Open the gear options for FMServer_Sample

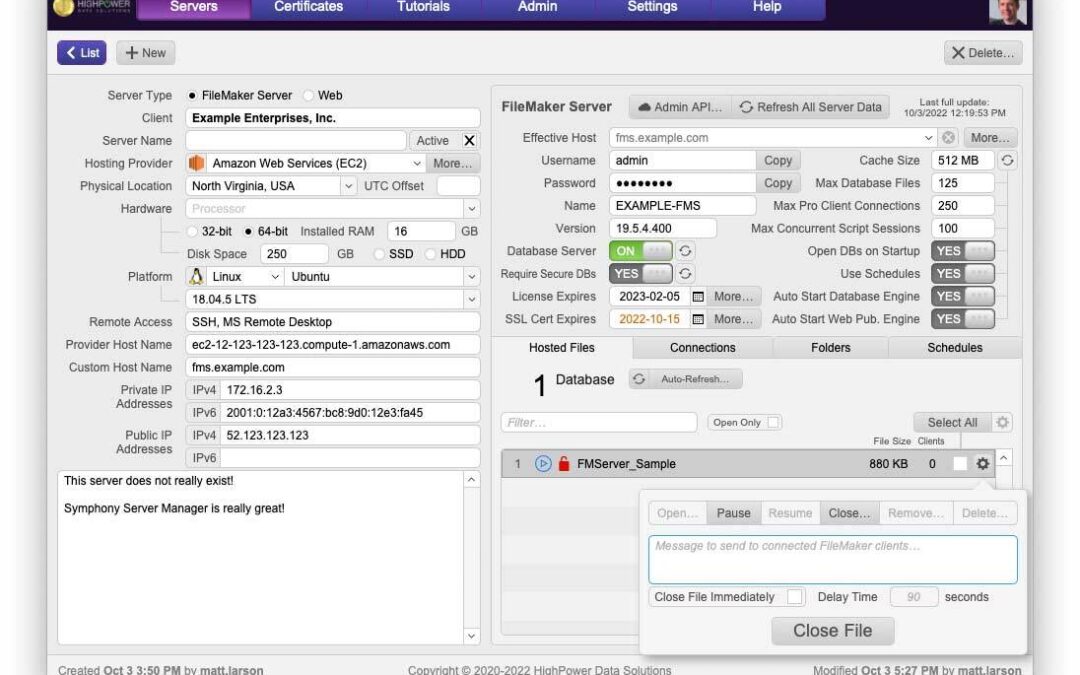(982, 464)
